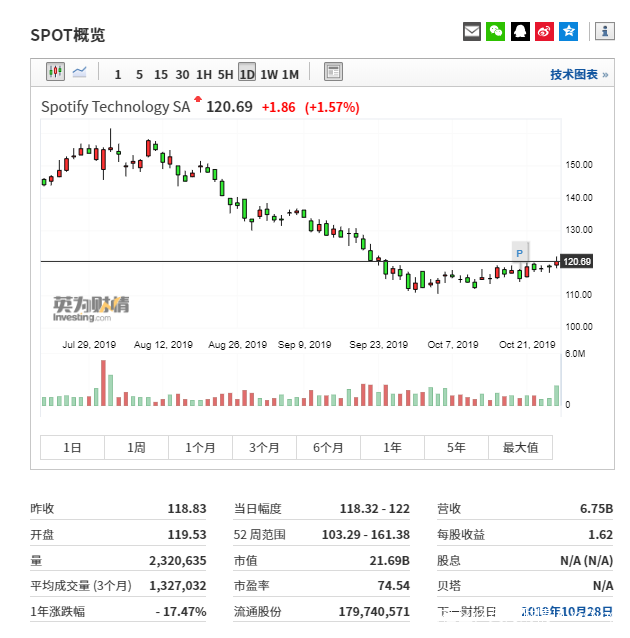Viewport: 630px width, 638px height.
Task: Click 营收 value 6.75B
Action: point(597,509)
